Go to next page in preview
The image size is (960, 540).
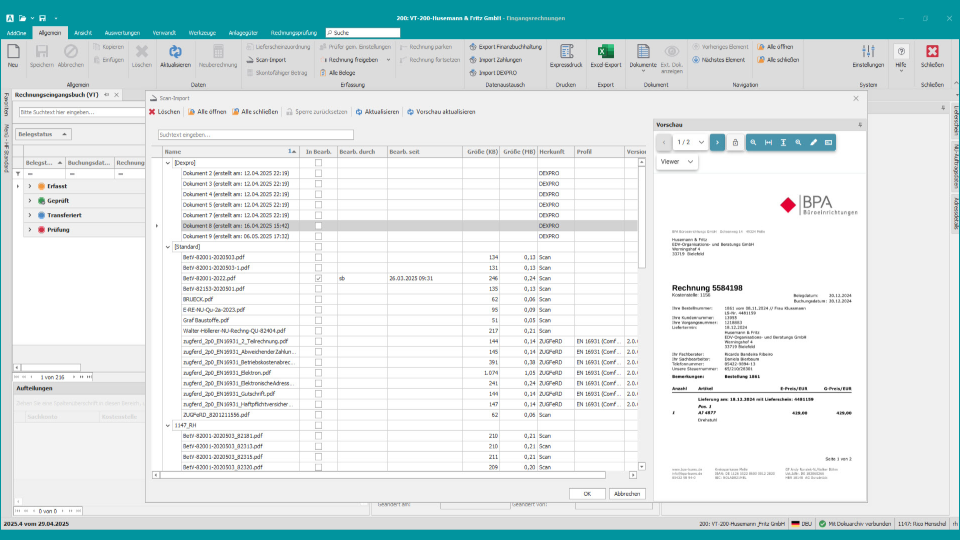coord(717,143)
